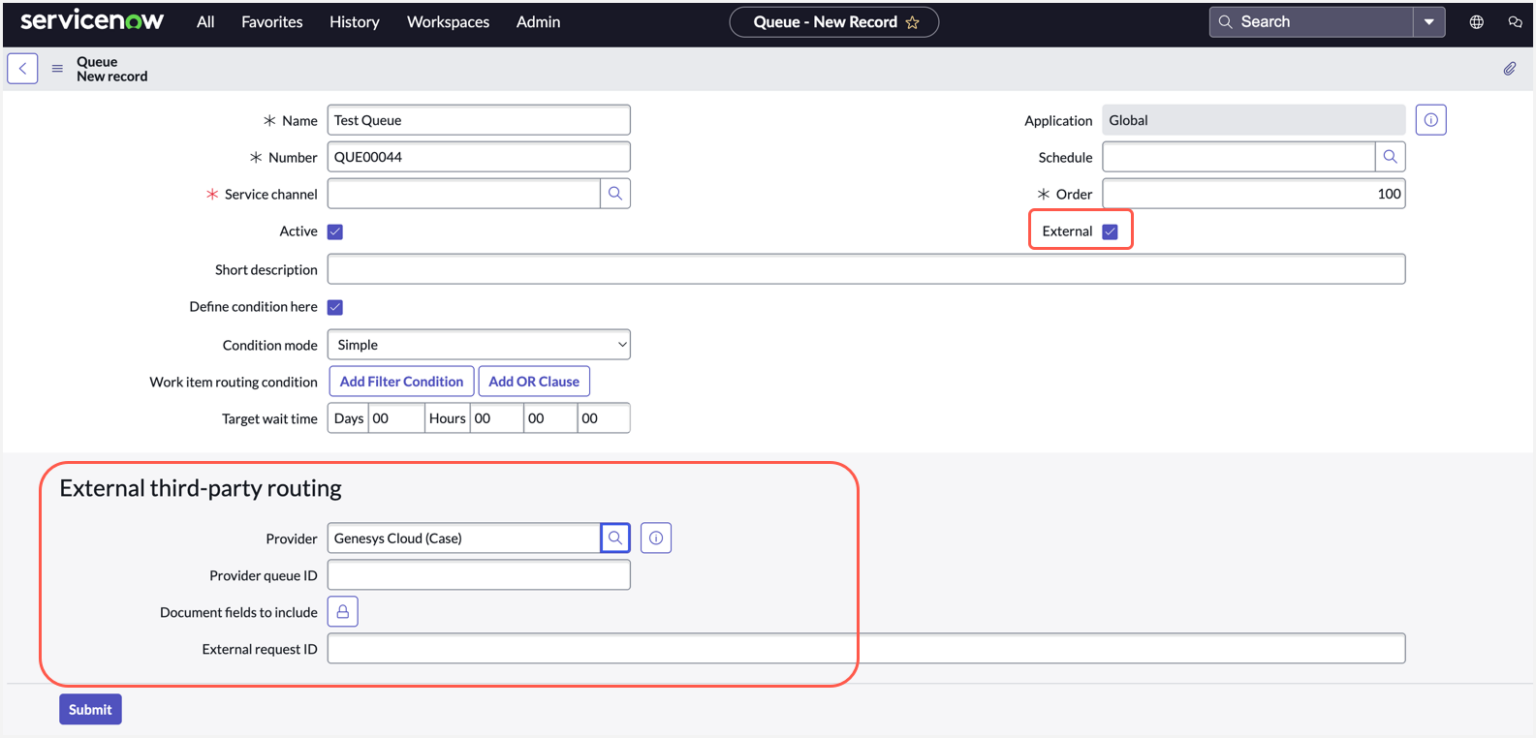
Task: Expand the search bar dropdown arrow
Action: (1430, 21)
